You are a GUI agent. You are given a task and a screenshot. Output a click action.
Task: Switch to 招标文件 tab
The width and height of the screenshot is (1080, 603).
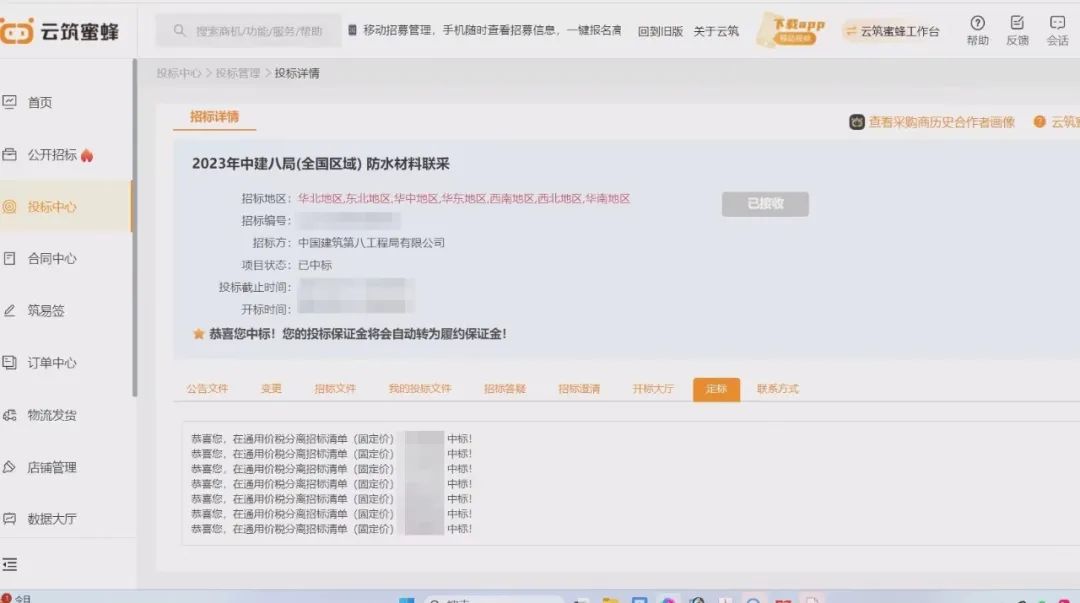335,389
